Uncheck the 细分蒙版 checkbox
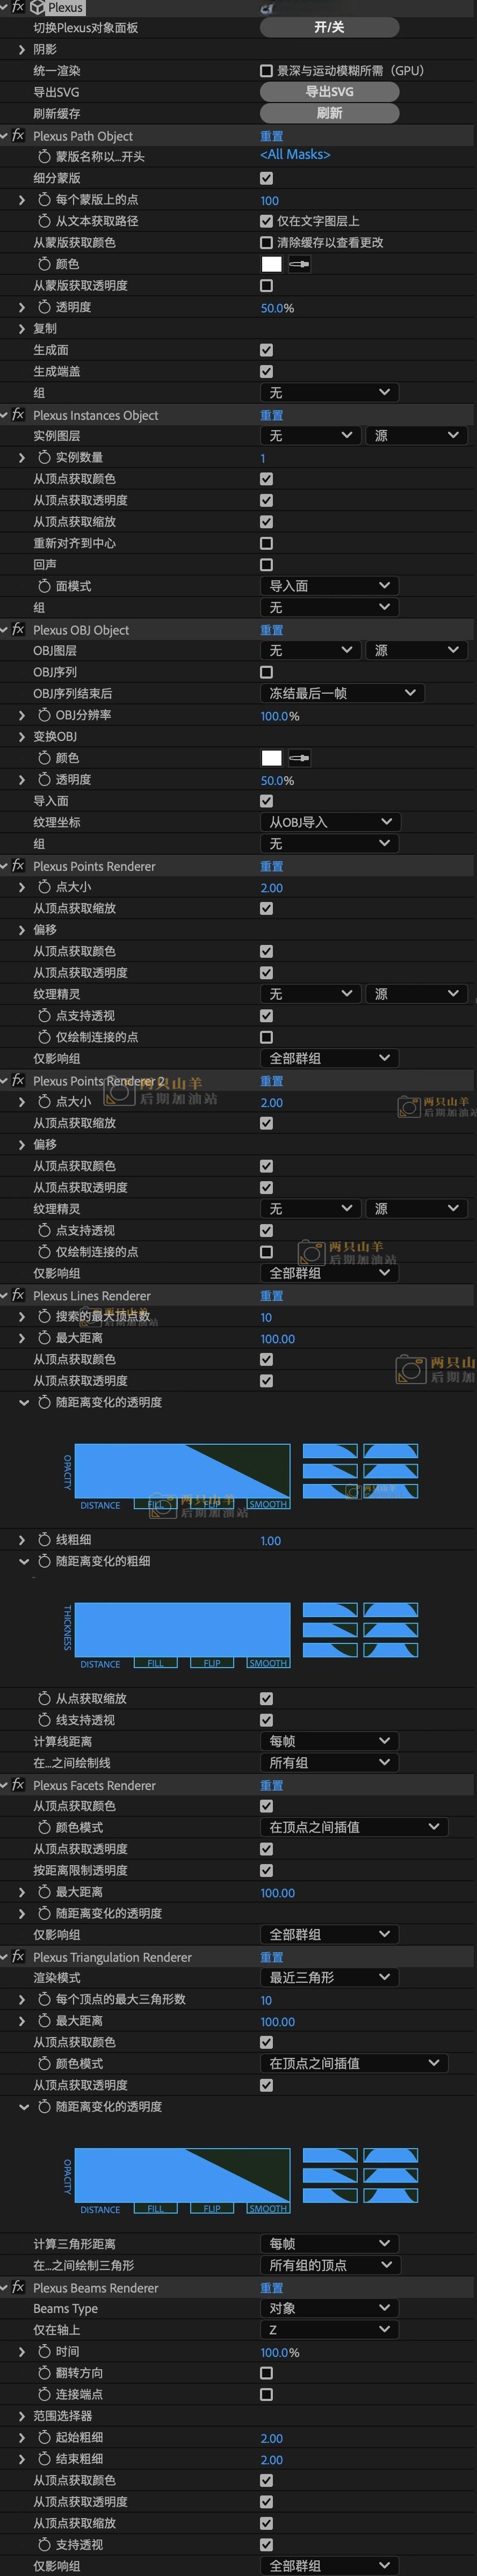 point(266,178)
